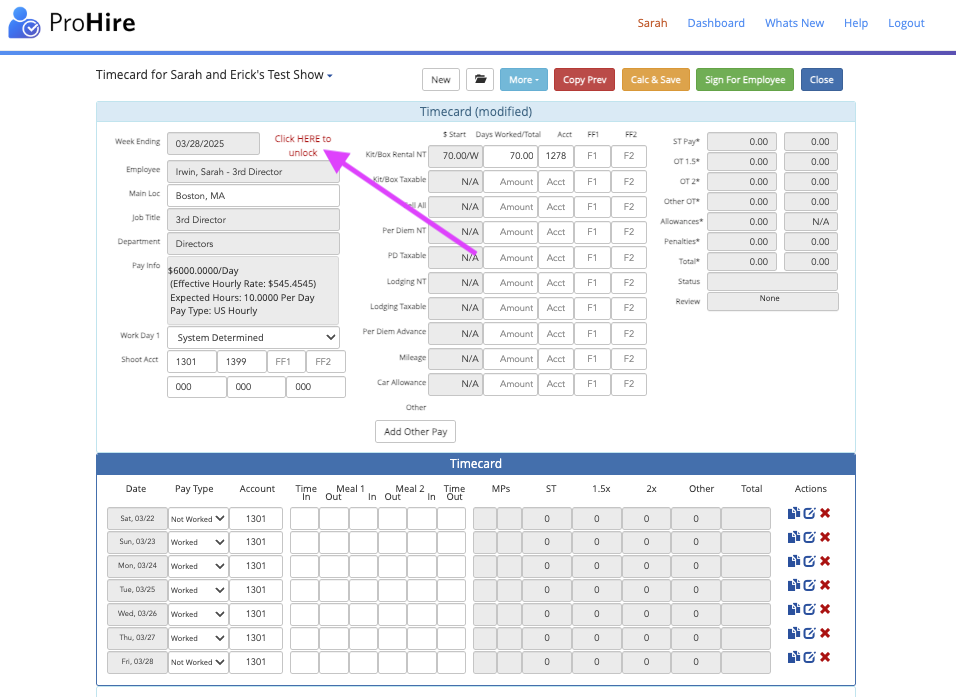This screenshot has width=956, height=697.
Task: Go to the Dashboard
Action: pyautogui.click(x=716, y=23)
